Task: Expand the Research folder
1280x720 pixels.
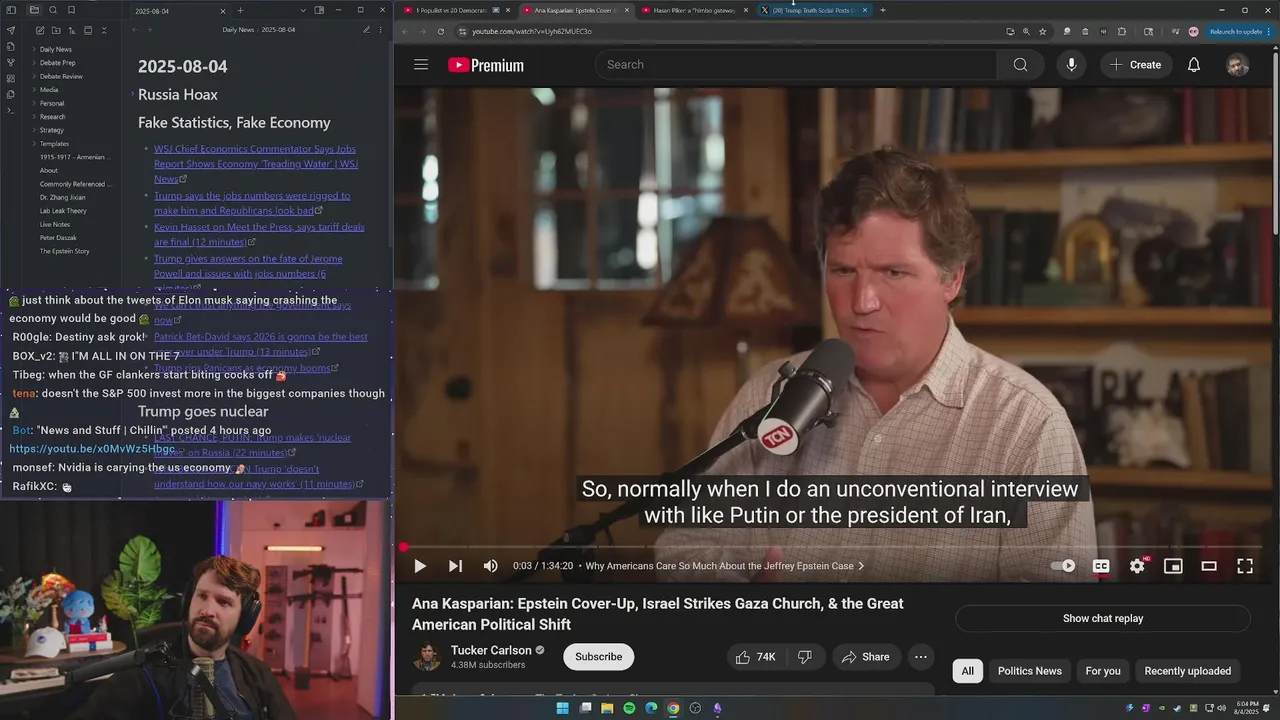Action: [52, 117]
